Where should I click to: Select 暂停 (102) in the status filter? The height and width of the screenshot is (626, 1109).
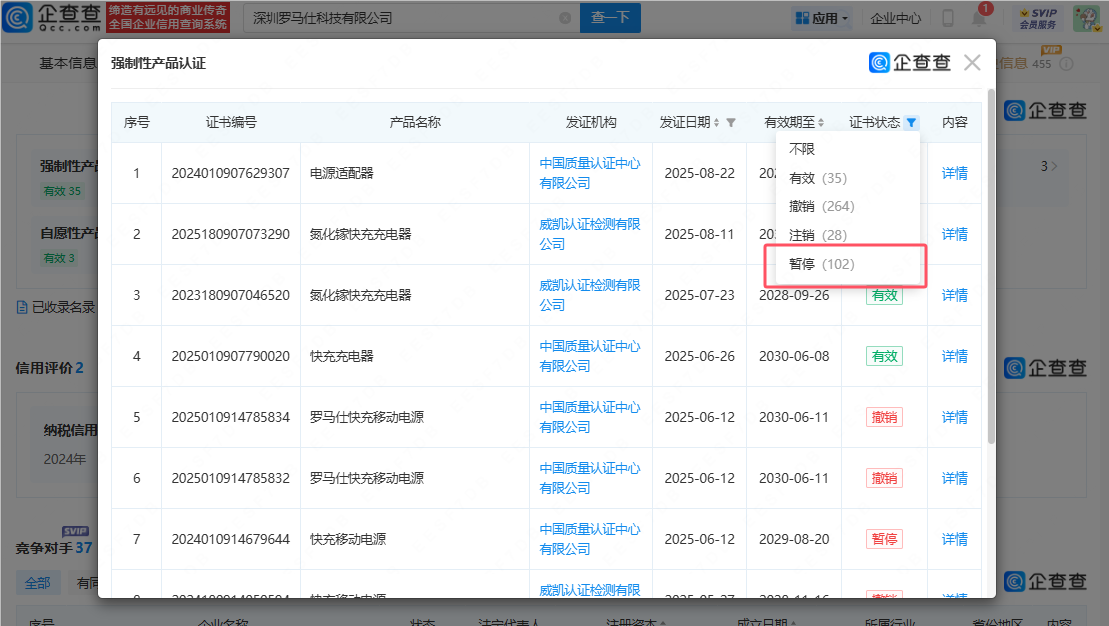[x=821, y=264]
